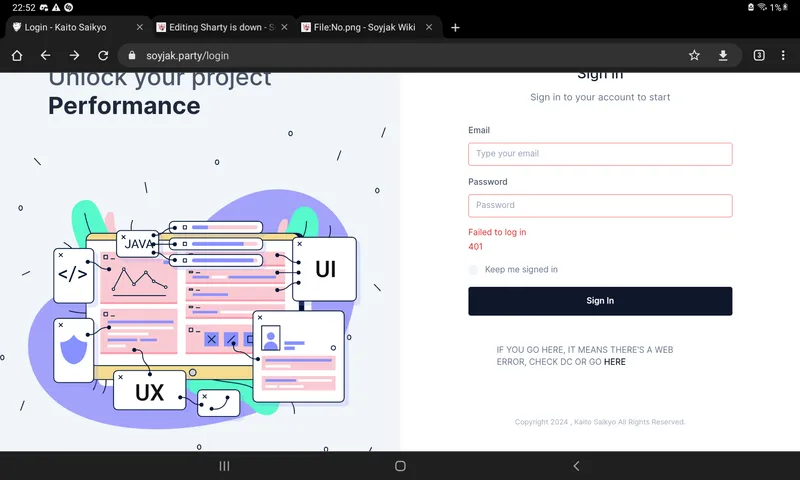Bookmark this page with the star icon
Viewport: 800px width, 480px height.
(694, 55)
